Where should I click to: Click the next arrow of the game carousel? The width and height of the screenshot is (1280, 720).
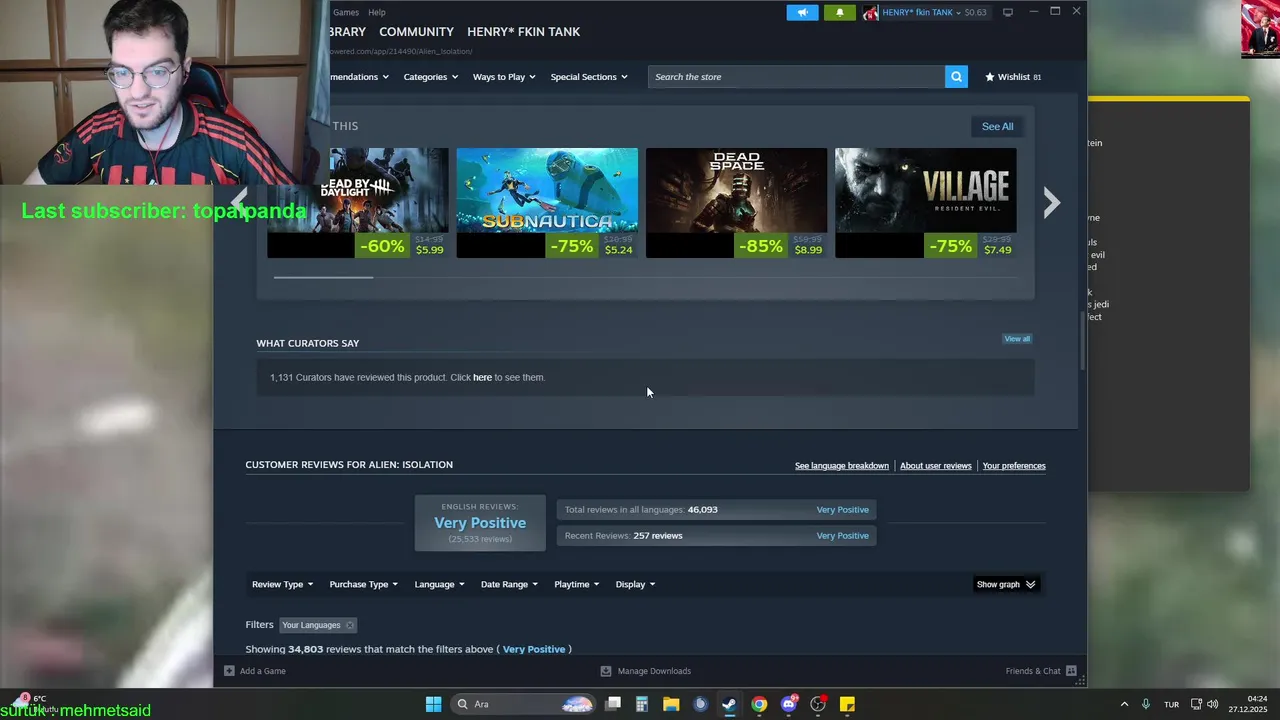pyautogui.click(x=1051, y=203)
